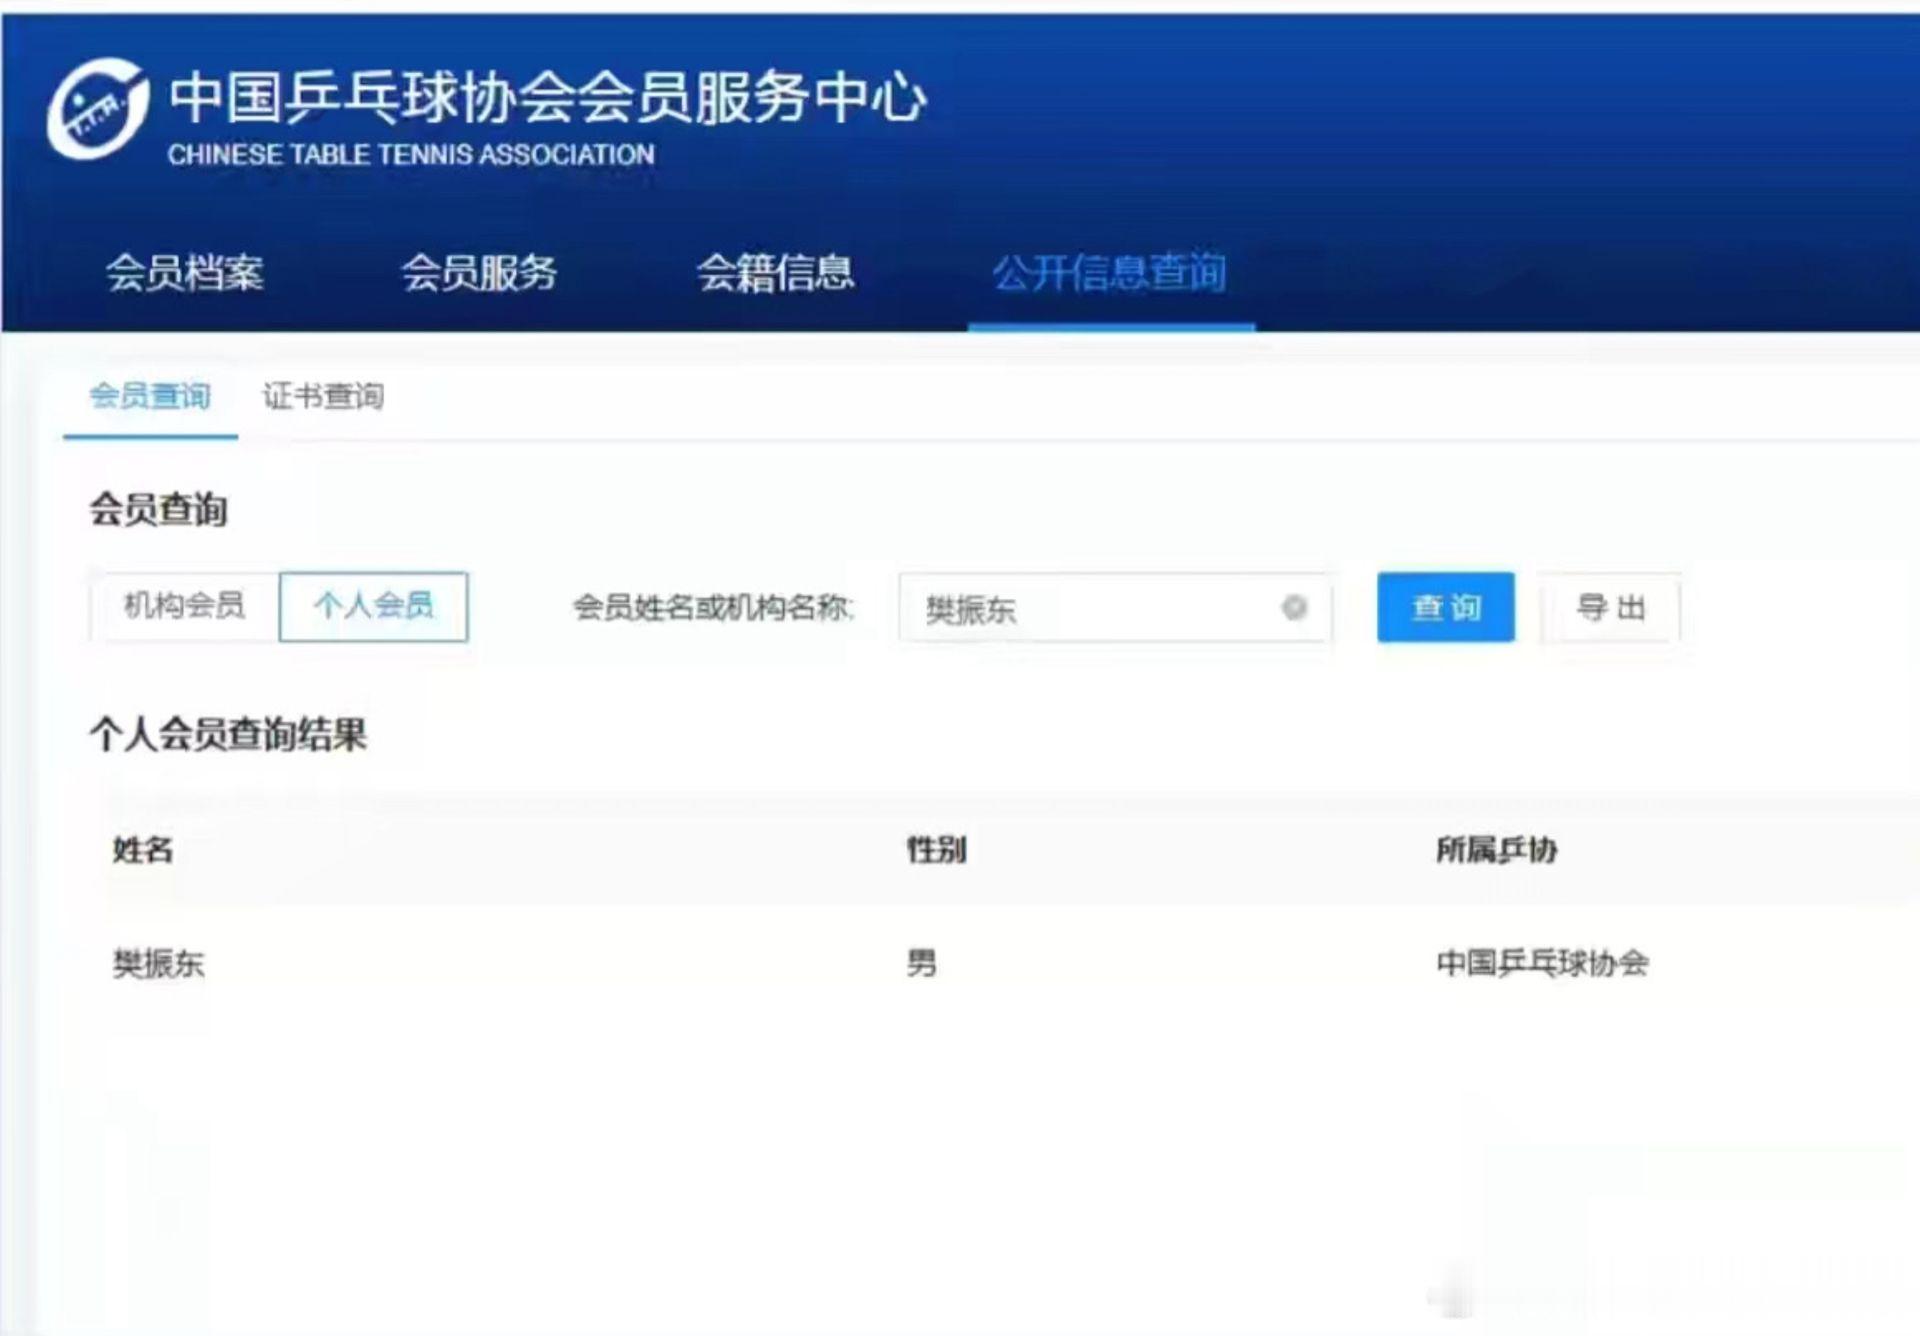Viewport: 1920px width, 1336px height.
Task: Choose the 个人会员 option
Action: (x=373, y=606)
